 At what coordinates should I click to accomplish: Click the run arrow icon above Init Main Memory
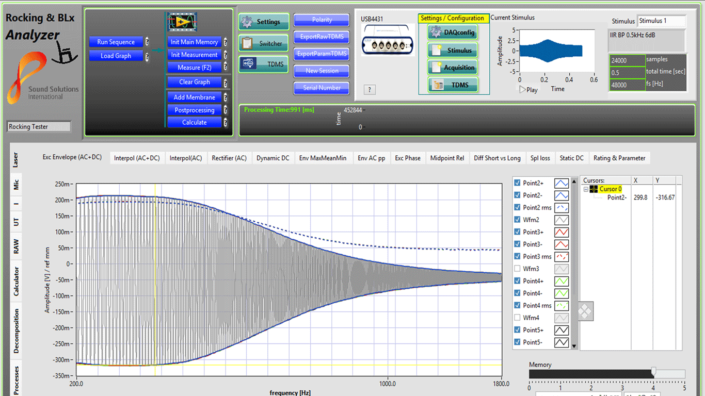(182, 22)
